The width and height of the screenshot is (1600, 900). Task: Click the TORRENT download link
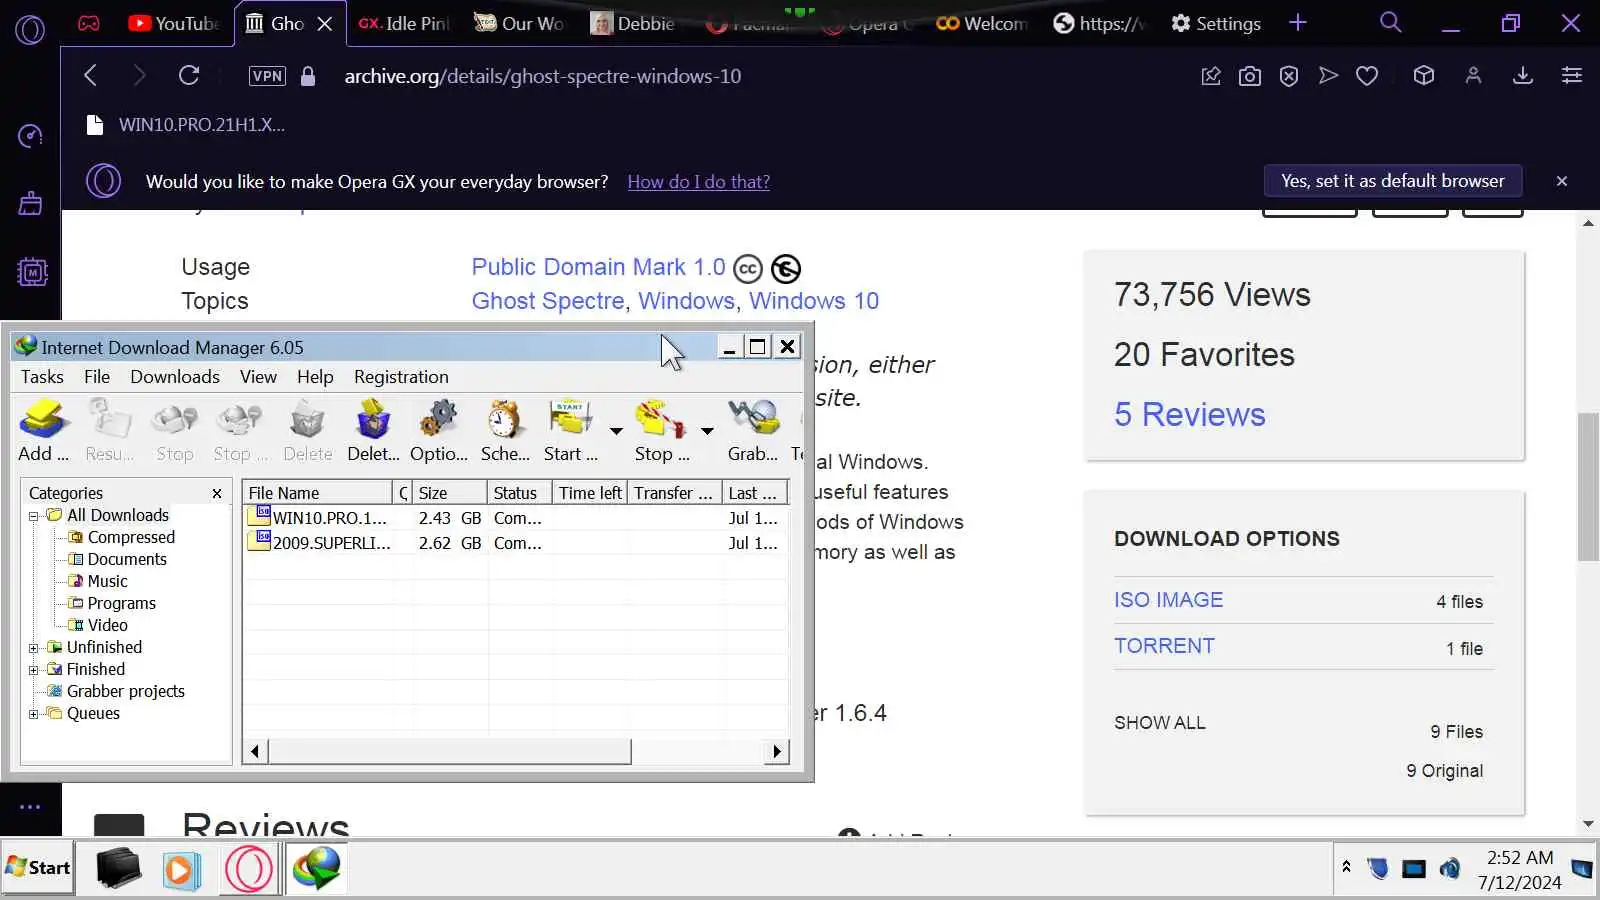coord(1165,646)
